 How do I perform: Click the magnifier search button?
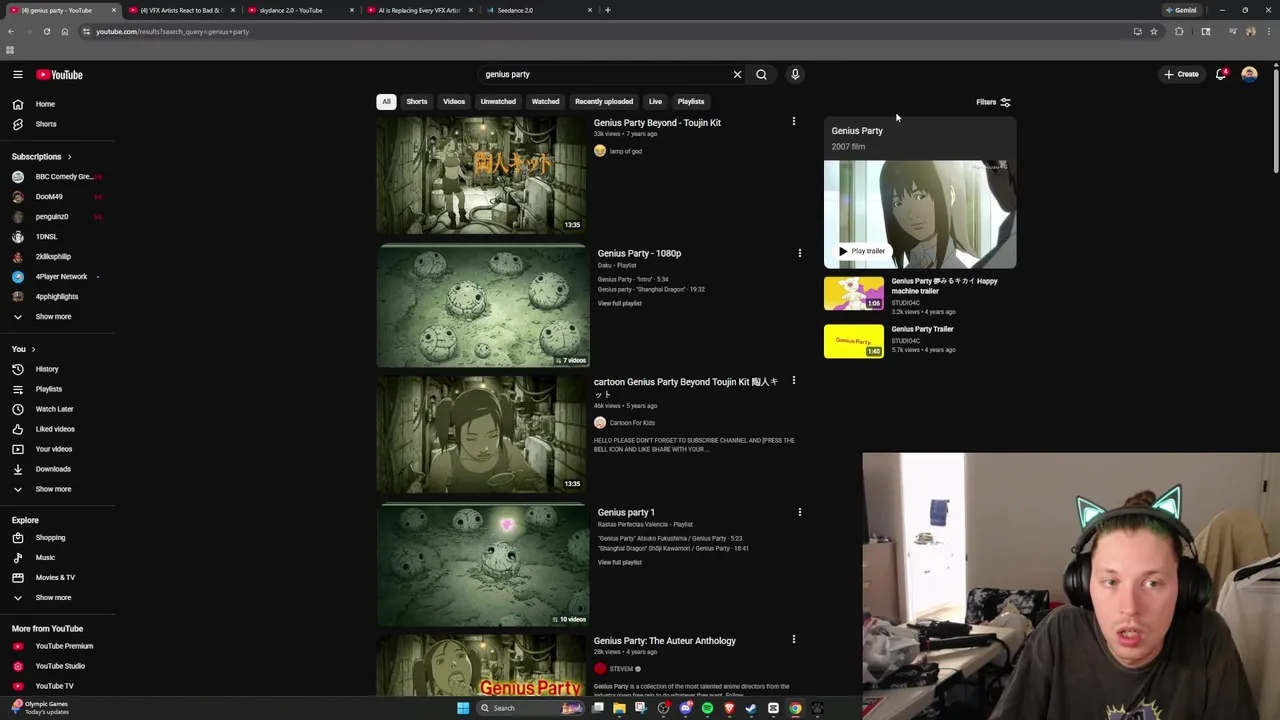(x=761, y=74)
